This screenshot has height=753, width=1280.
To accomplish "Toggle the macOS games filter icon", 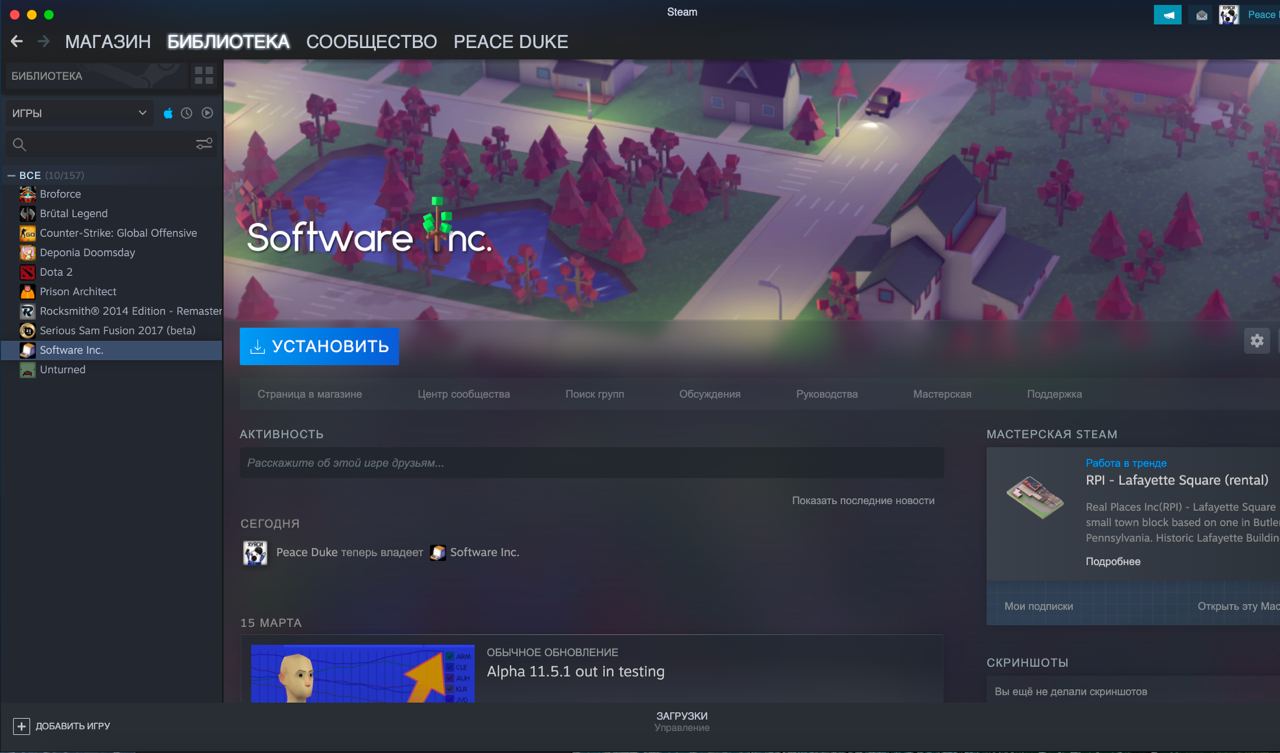I will coord(168,113).
